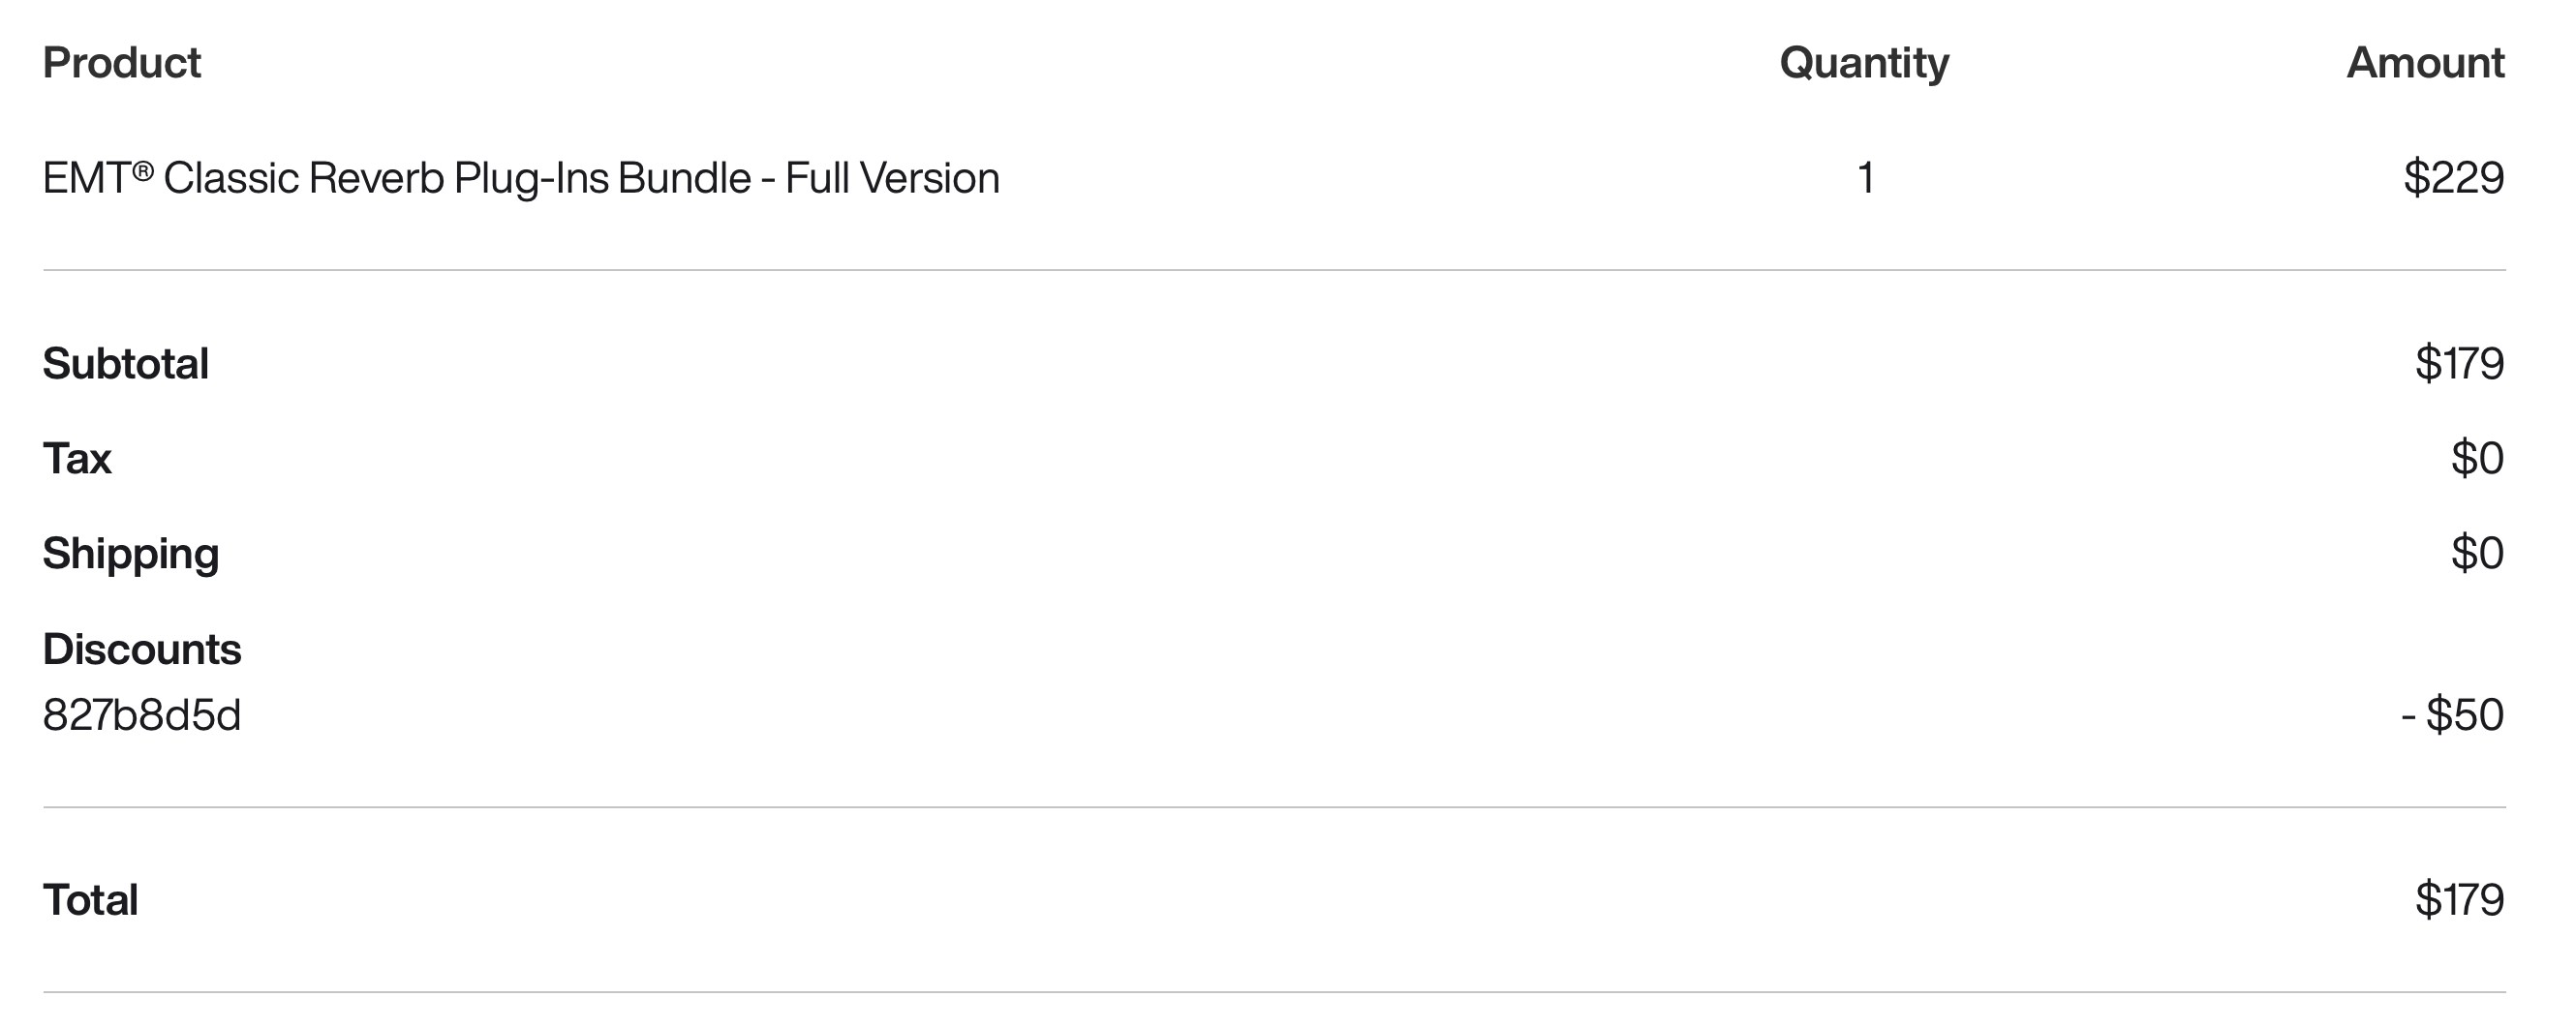2576x1028 pixels.
Task: Click the divider line below the product row
Action: tap(1274, 270)
